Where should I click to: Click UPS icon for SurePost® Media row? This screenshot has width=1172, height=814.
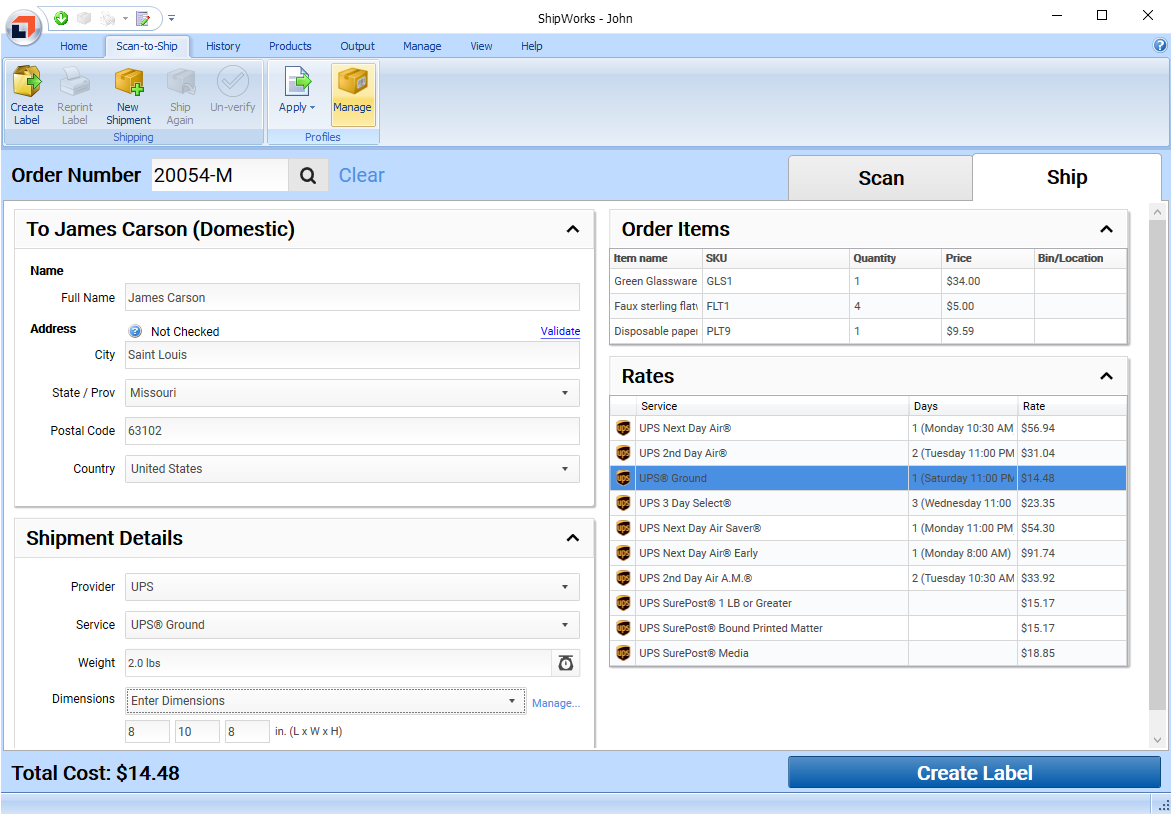click(623, 653)
